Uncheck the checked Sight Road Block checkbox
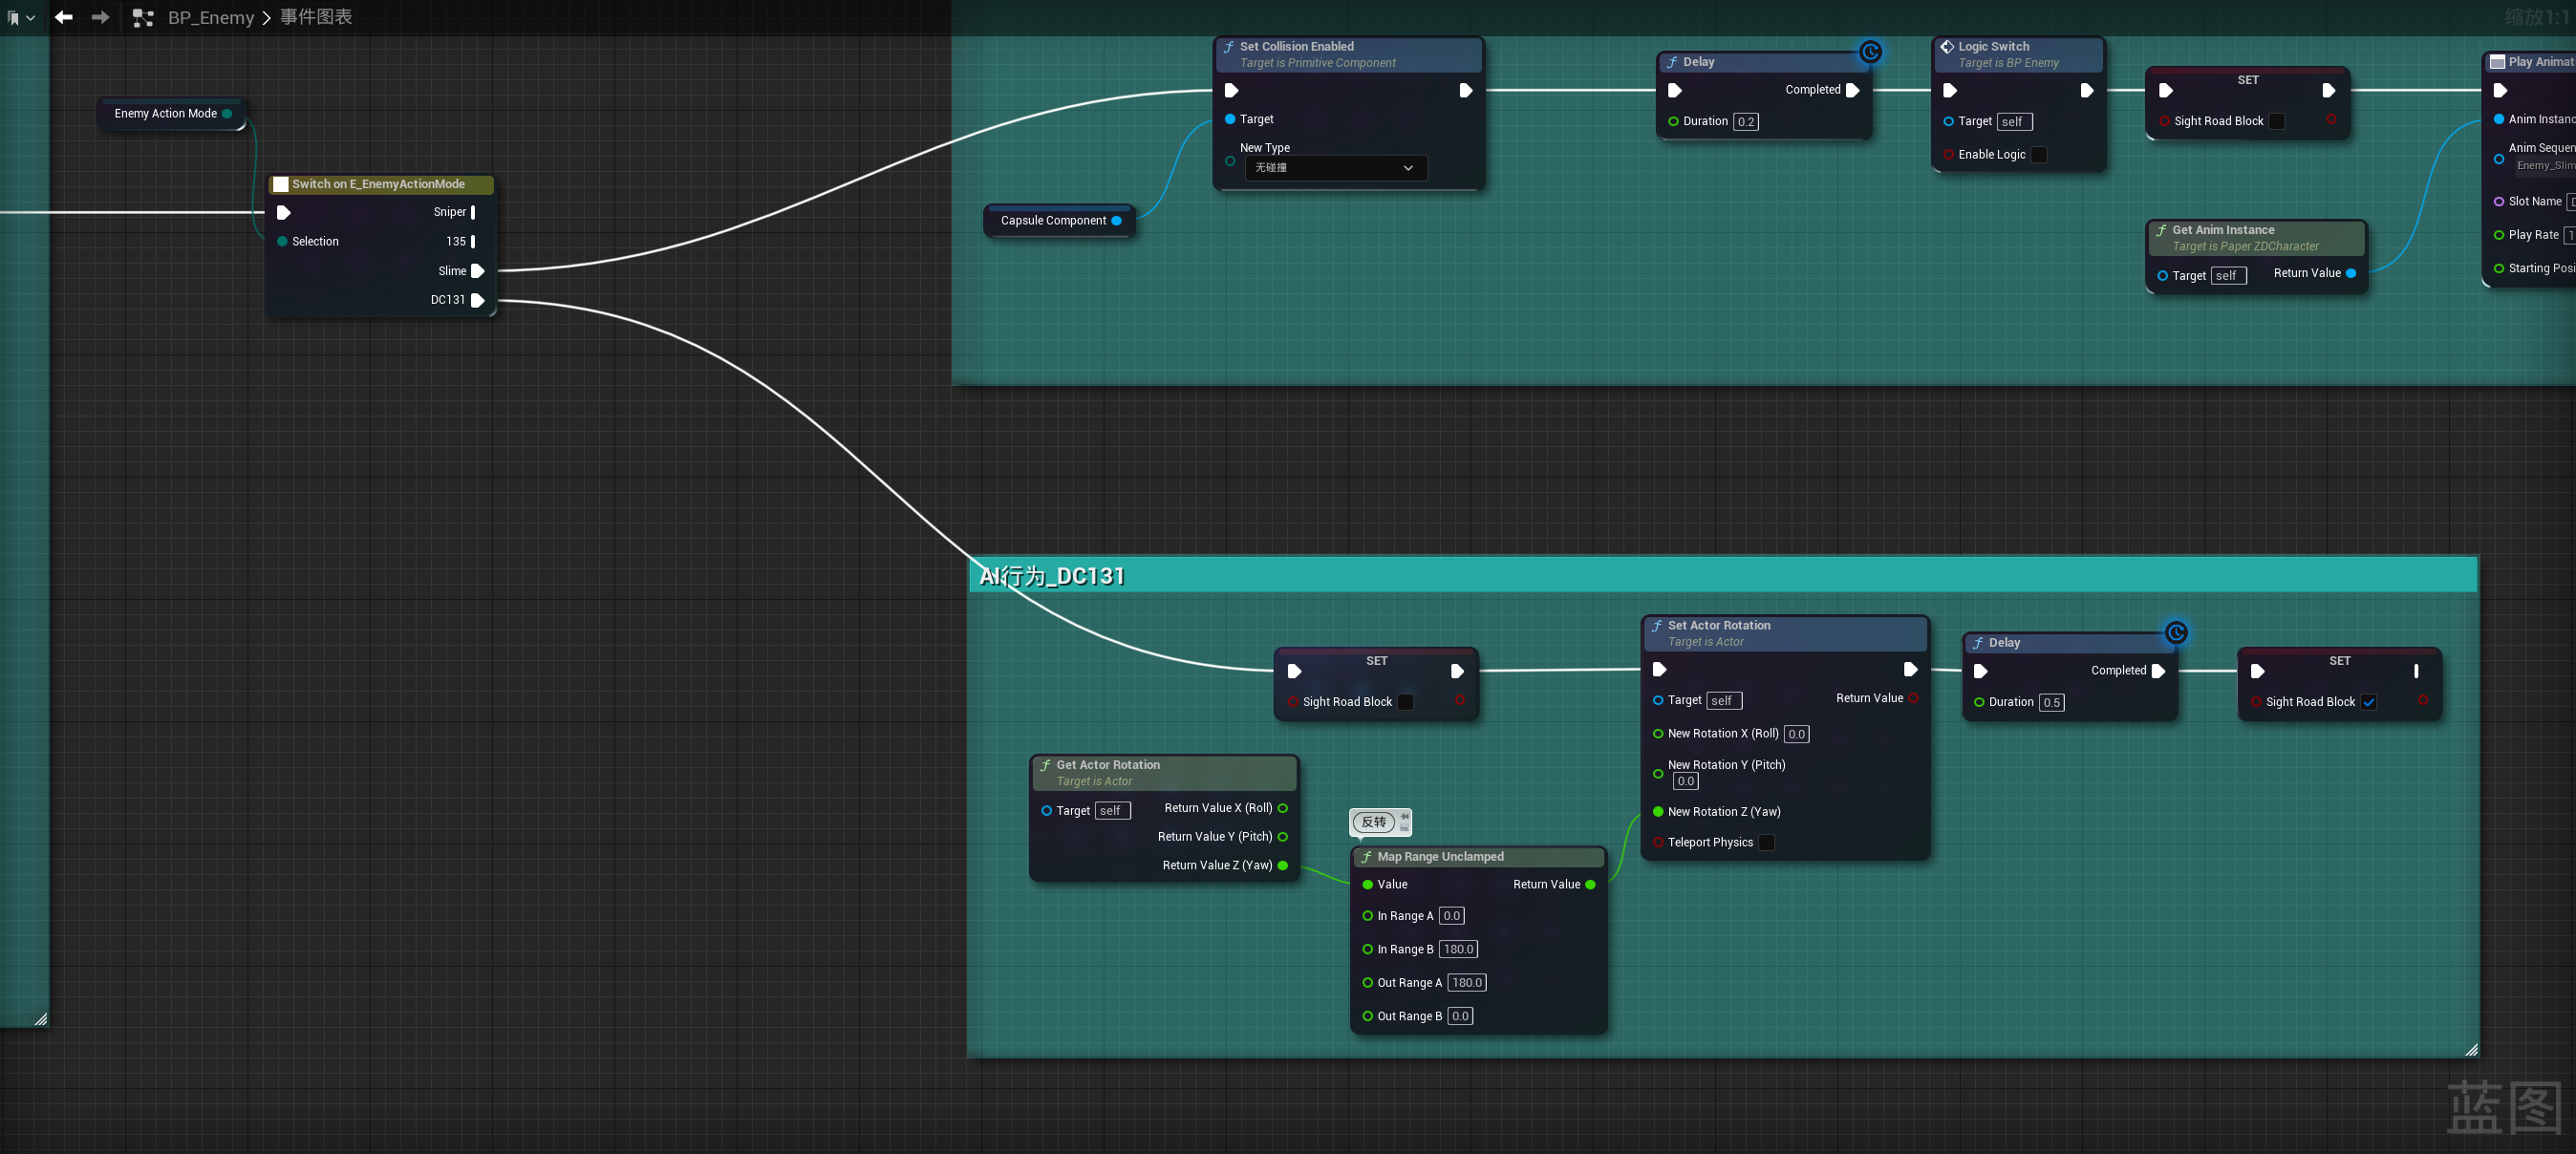Viewport: 2576px width, 1154px height. pos(2369,702)
